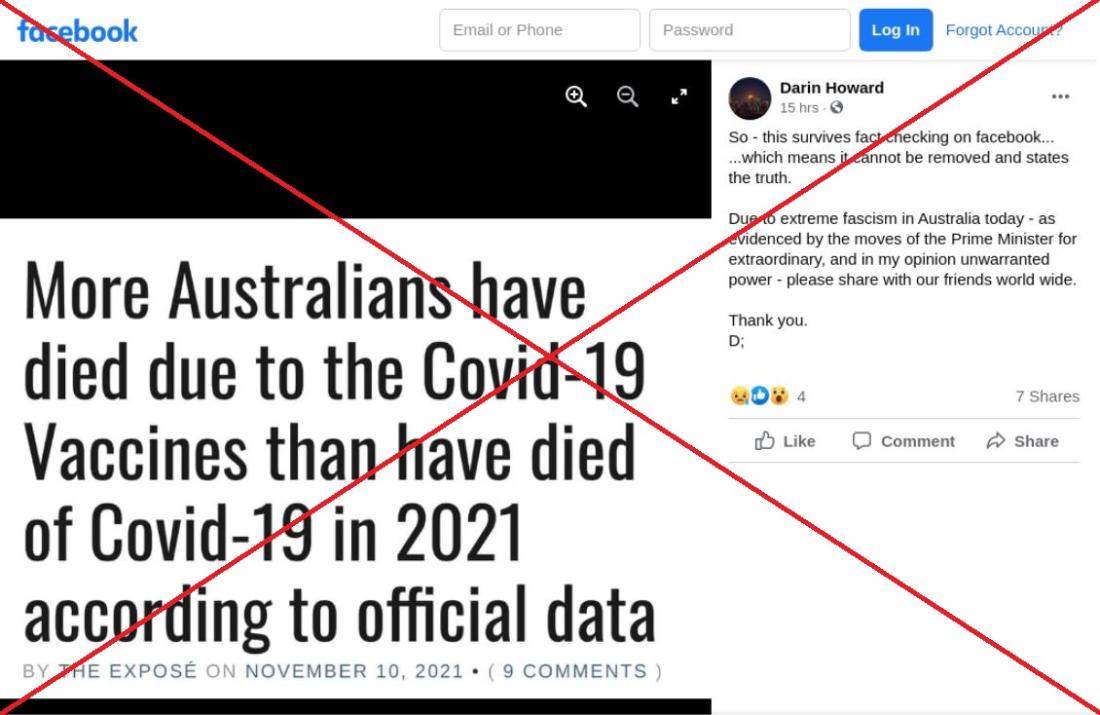Screen dimensions: 1100x715
Task: Zoom in on the photo
Action: (x=576, y=96)
